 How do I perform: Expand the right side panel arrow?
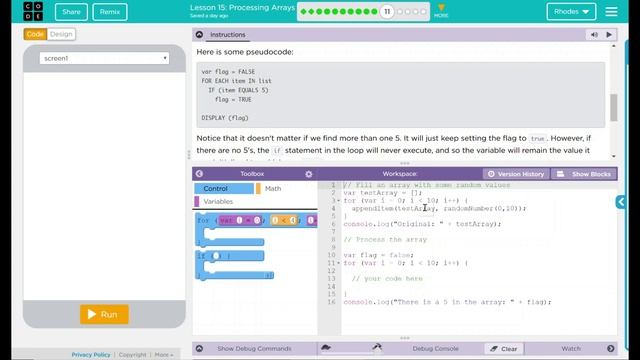(x=620, y=202)
